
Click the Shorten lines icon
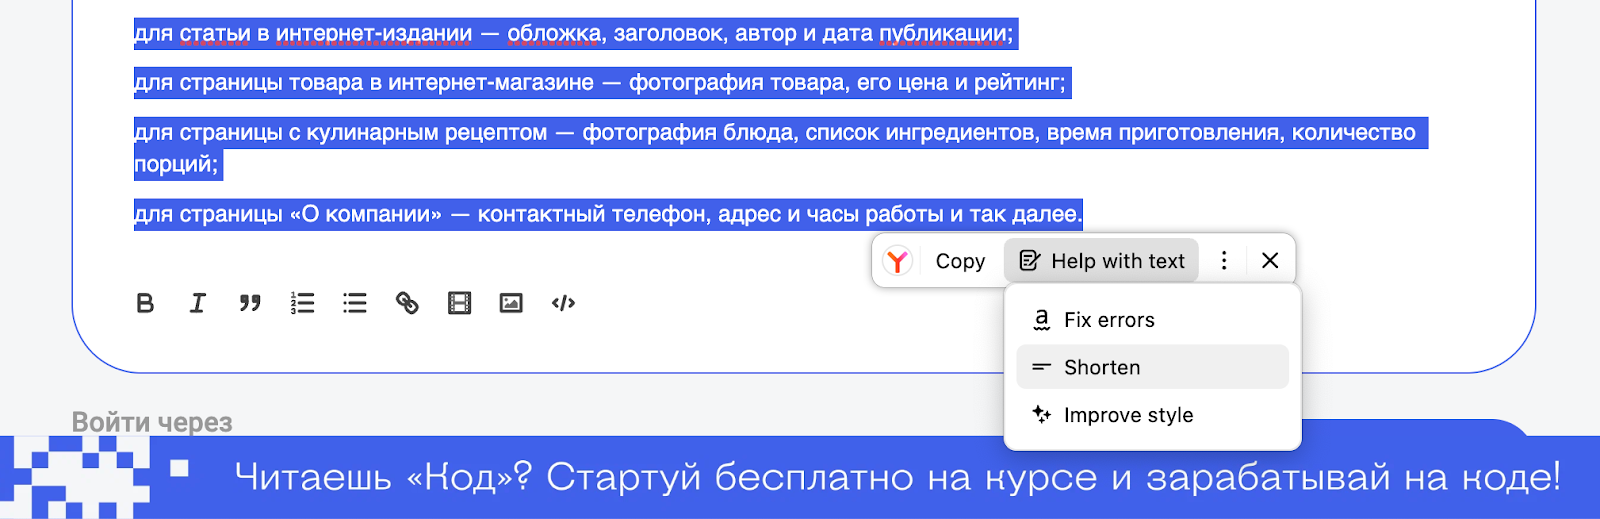coord(1041,367)
